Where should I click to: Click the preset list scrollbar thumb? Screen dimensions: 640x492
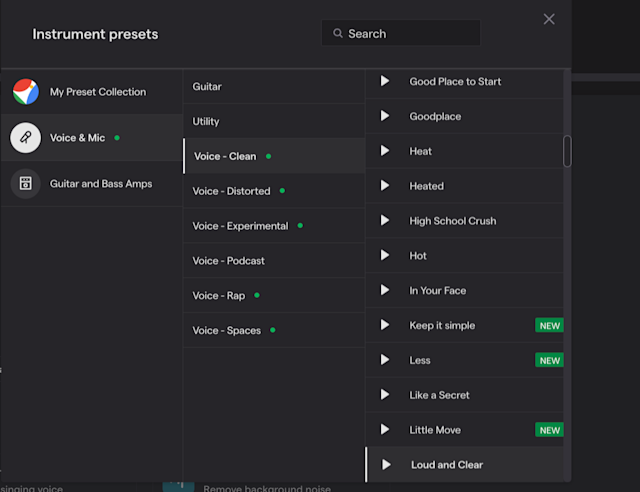(x=567, y=151)
